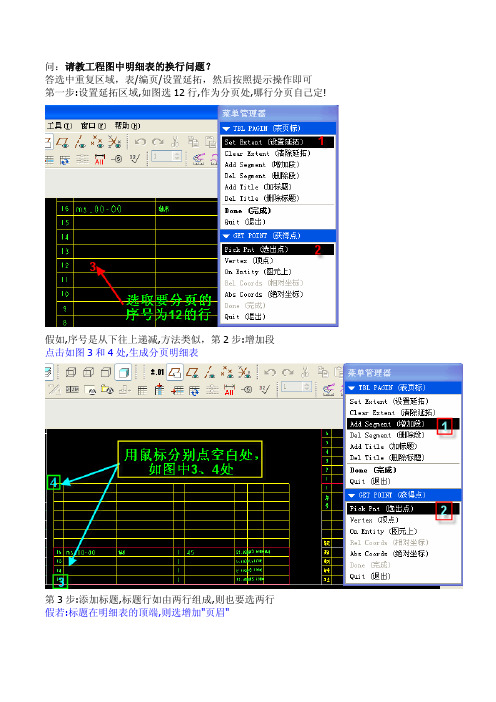Select highlighted Pick Pnt in the first figure
Screen dimensions: 496x702
(x=278, y=249)
